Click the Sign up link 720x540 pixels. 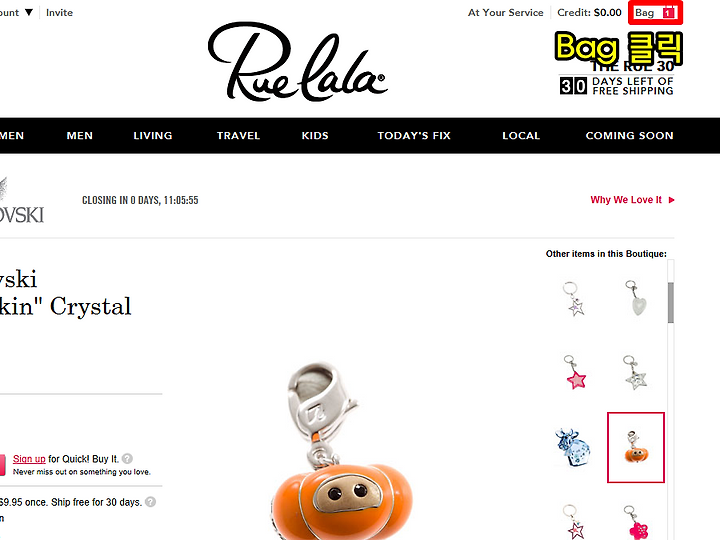[x=29, y=459]
